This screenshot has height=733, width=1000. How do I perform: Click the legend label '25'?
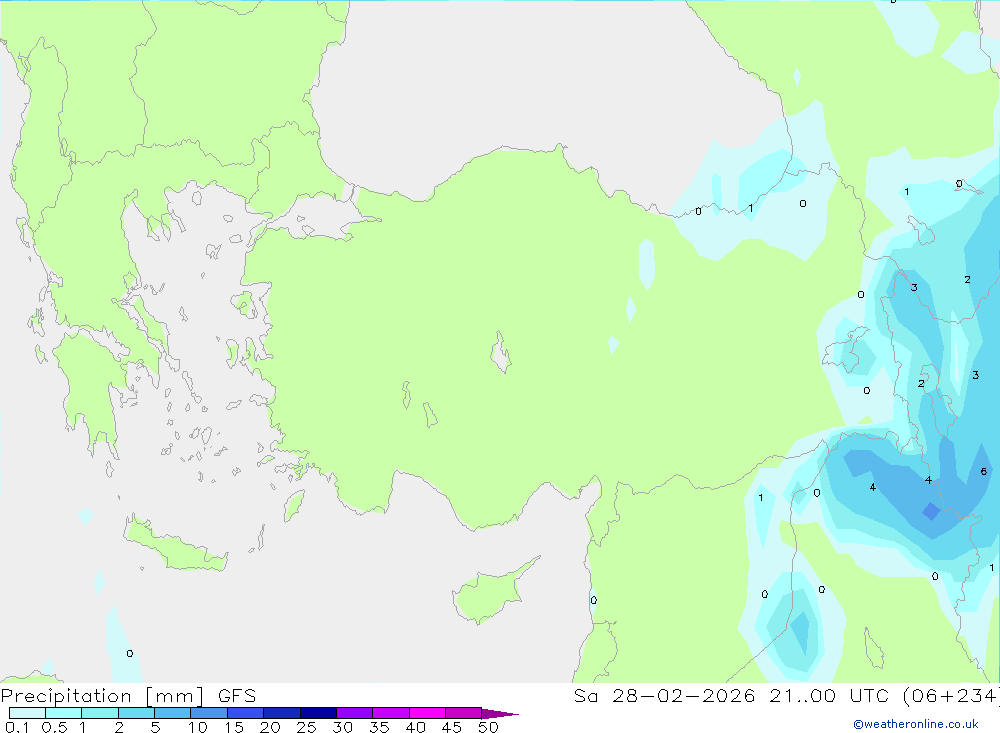pyautogui.click(x=307, y=727)
